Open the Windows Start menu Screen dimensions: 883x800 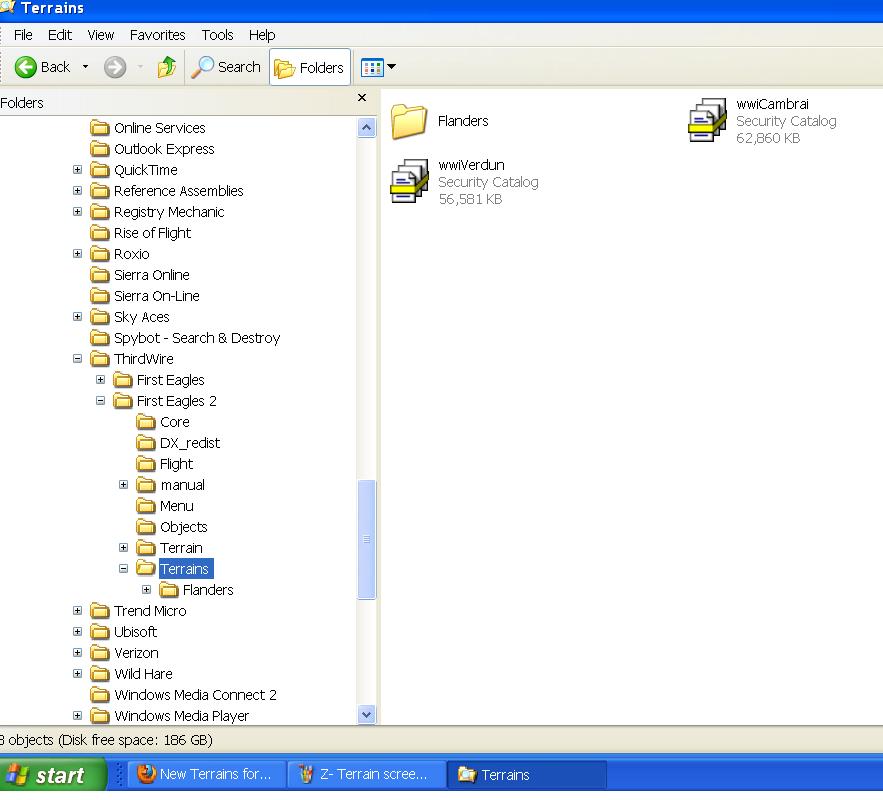click(x=53, y=775)
